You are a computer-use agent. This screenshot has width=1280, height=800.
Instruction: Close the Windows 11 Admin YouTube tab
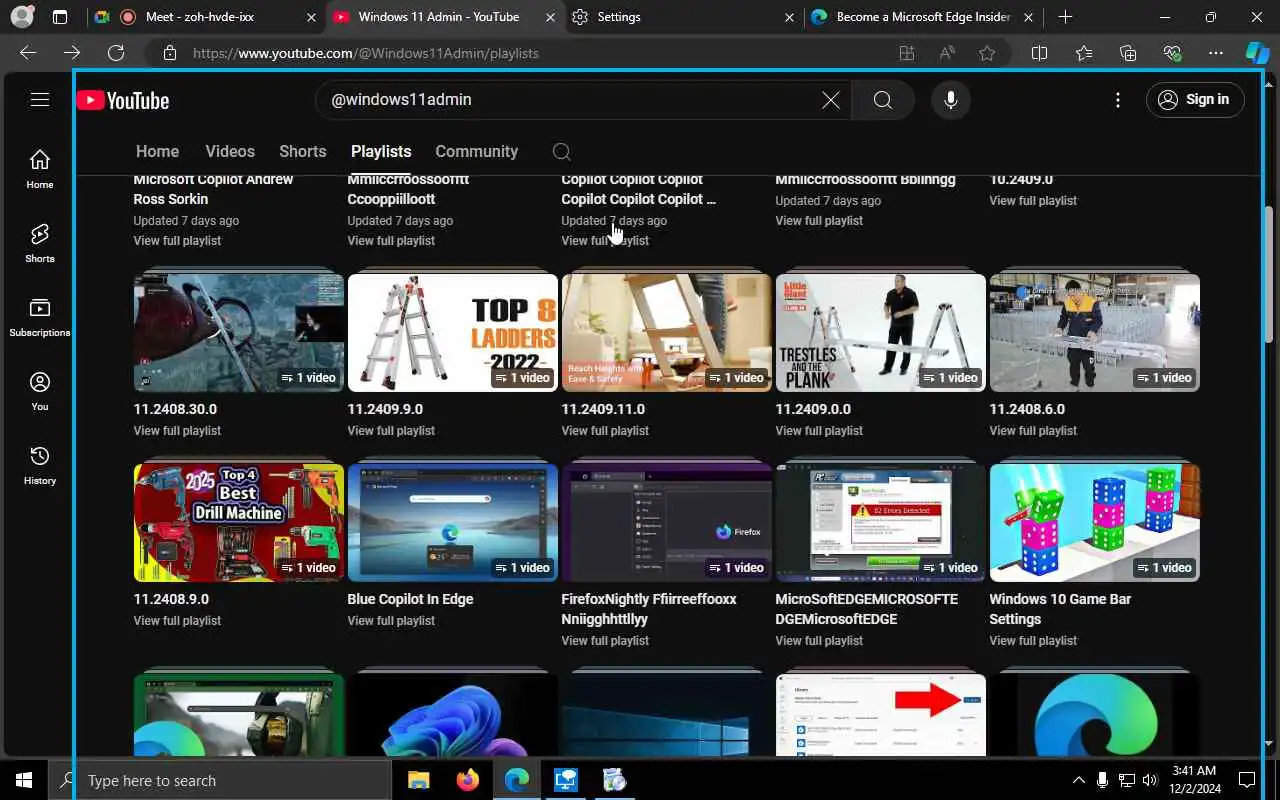click(550, 17)
